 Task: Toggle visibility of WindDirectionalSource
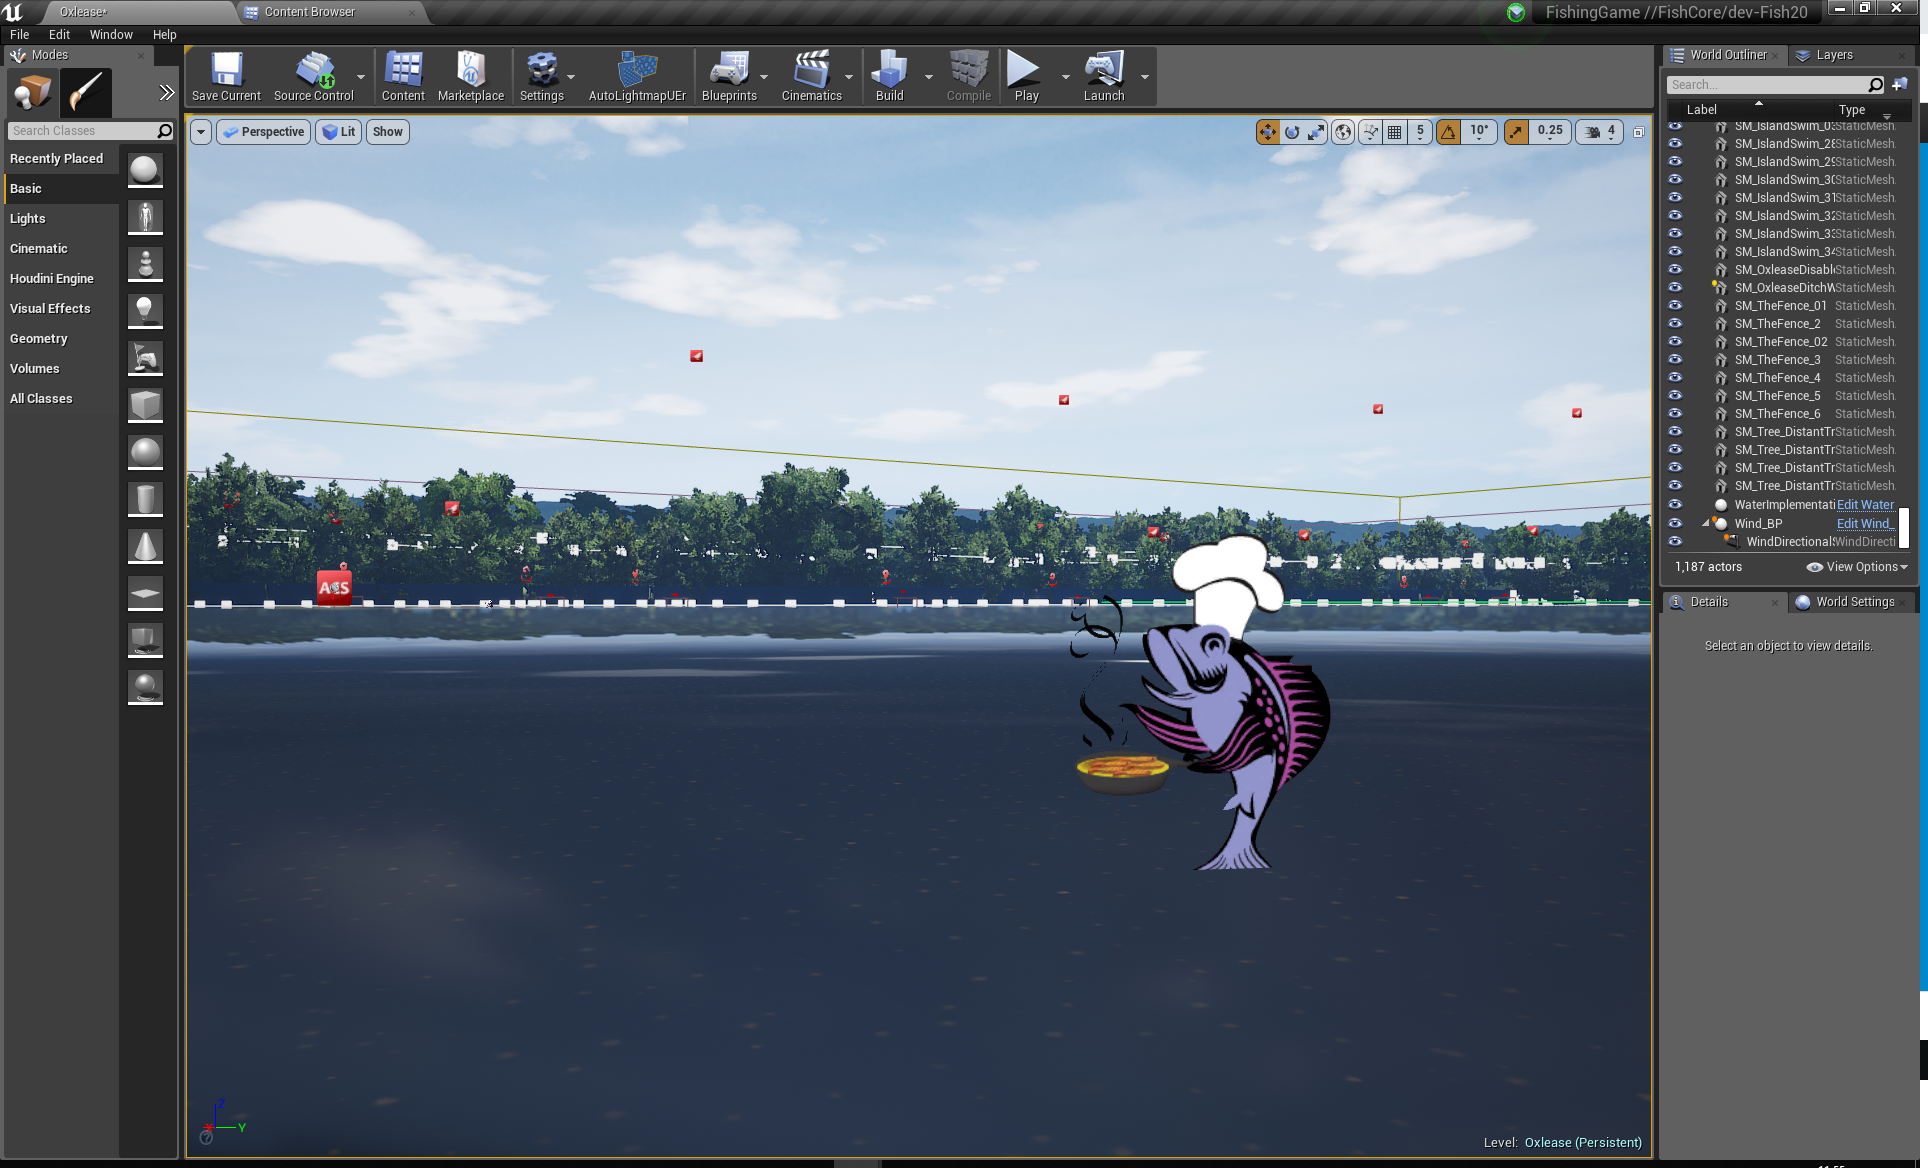click(1675, 541)
